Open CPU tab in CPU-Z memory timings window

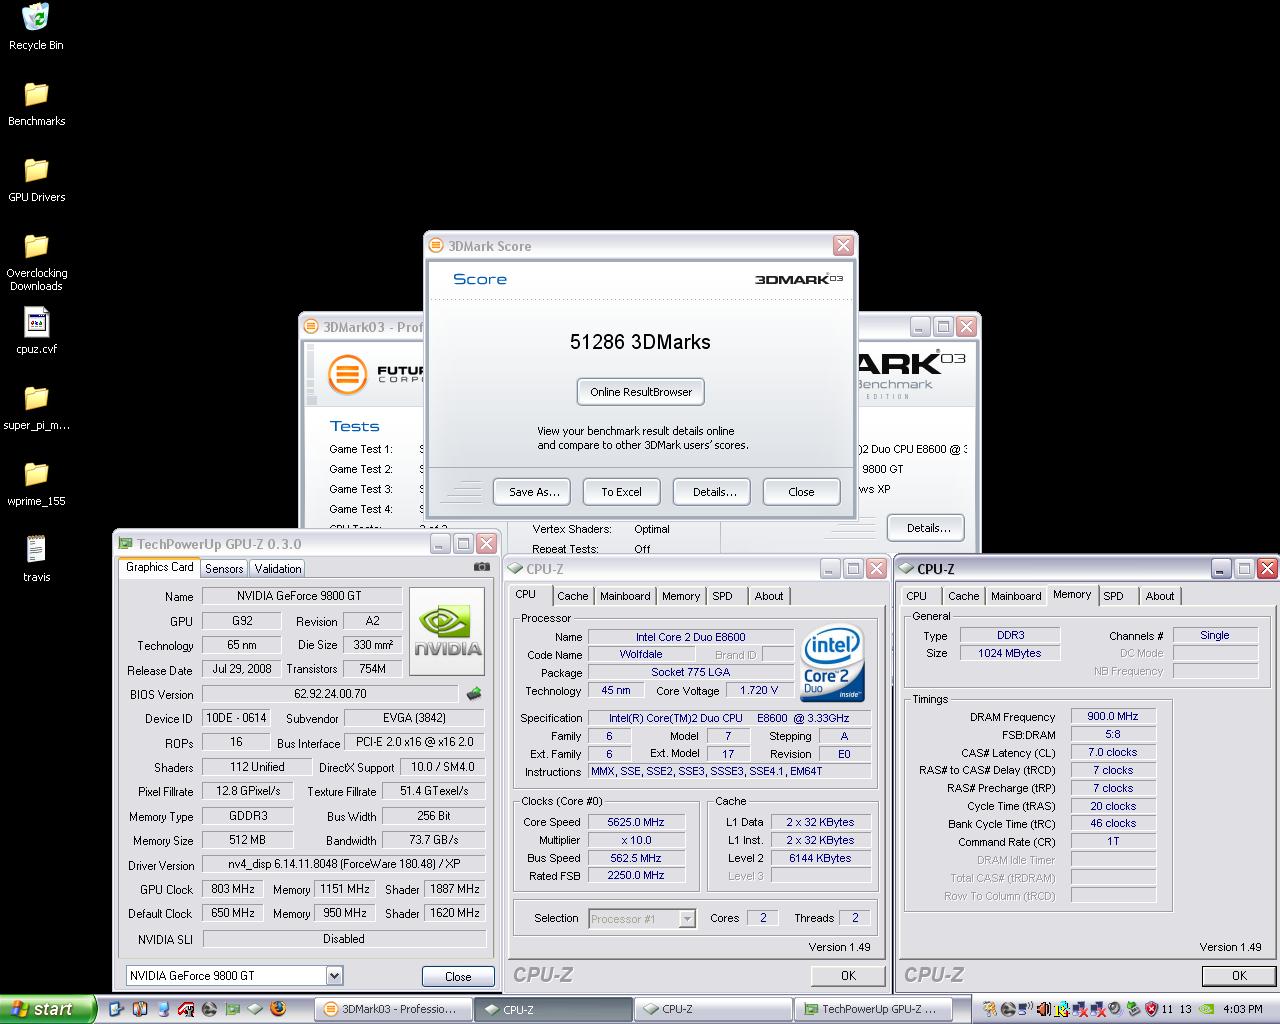916,596
